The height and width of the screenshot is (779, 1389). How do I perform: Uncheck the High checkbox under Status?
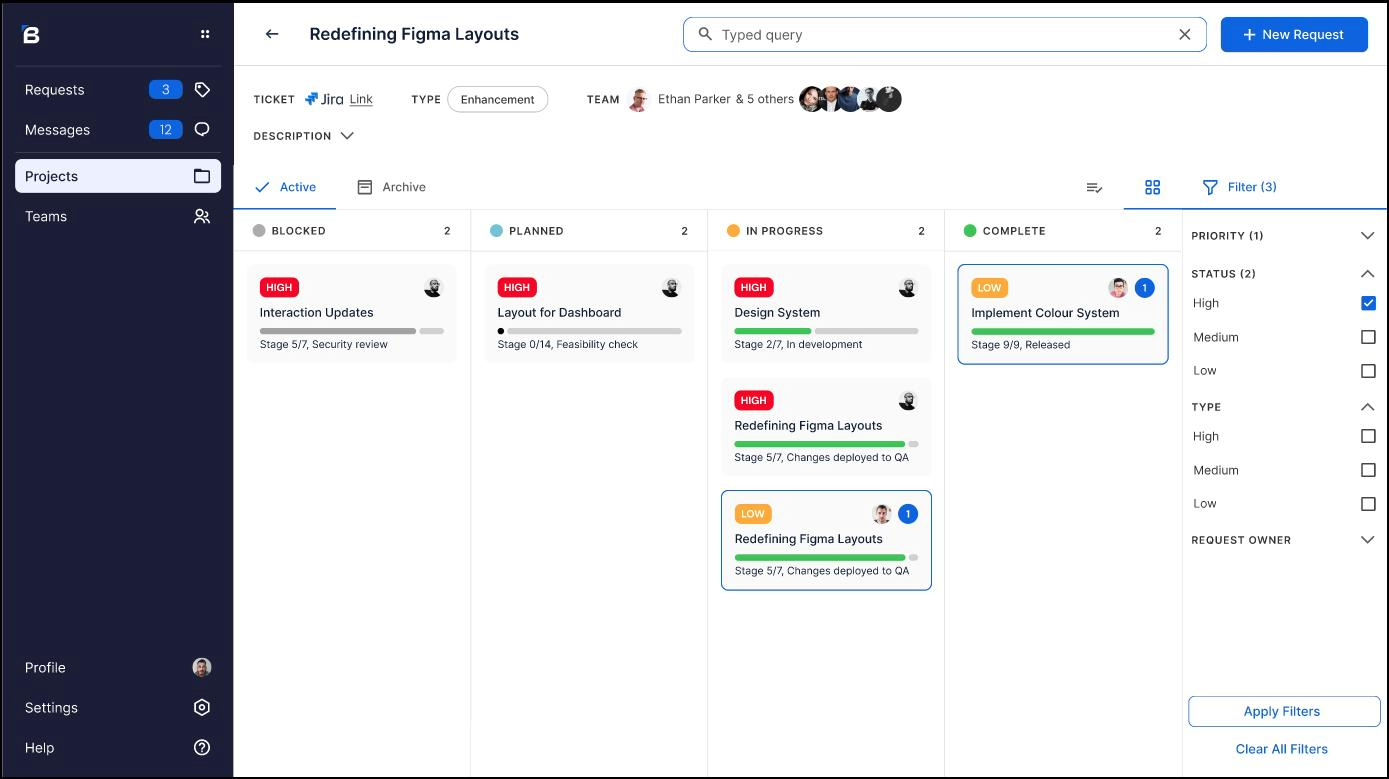pos(1368,303)
